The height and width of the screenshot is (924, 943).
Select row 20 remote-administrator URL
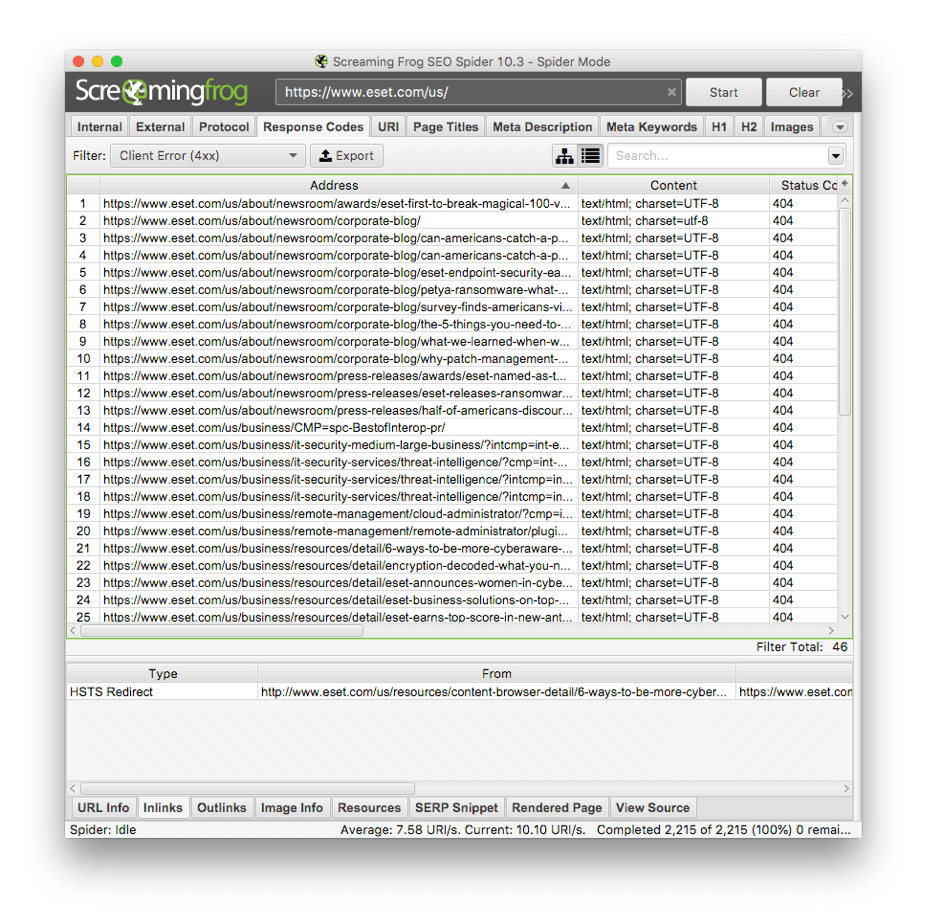click(337, 531)
